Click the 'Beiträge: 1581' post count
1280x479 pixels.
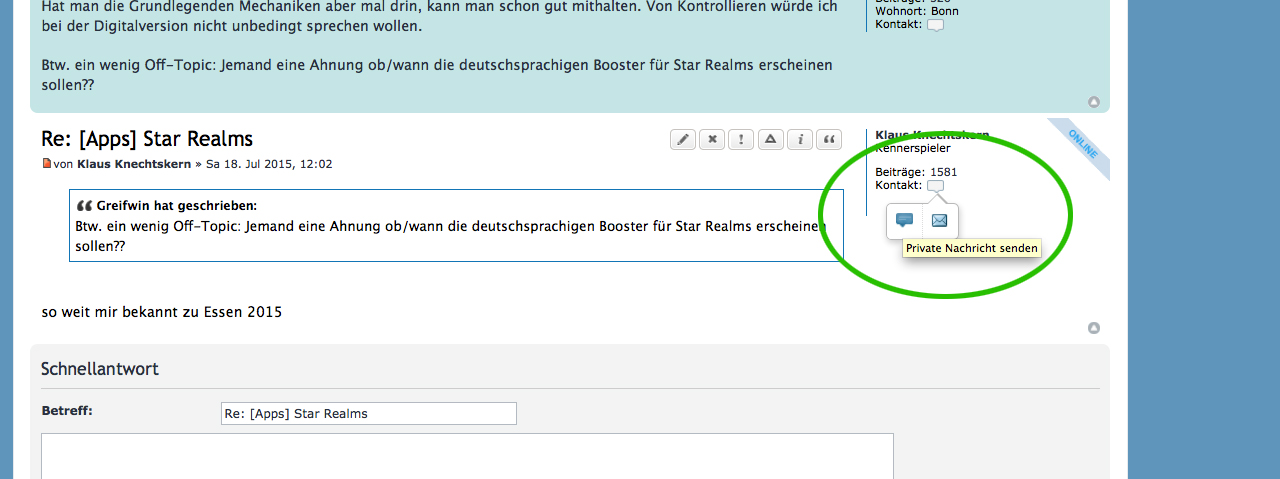pyautogui.click(x=916, y=172)
